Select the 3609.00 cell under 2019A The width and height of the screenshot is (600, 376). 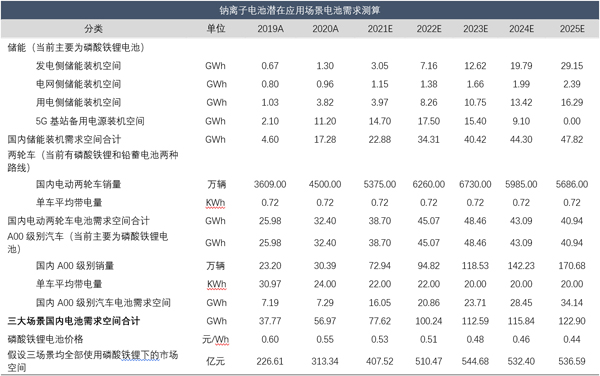[x=270, y=184]
